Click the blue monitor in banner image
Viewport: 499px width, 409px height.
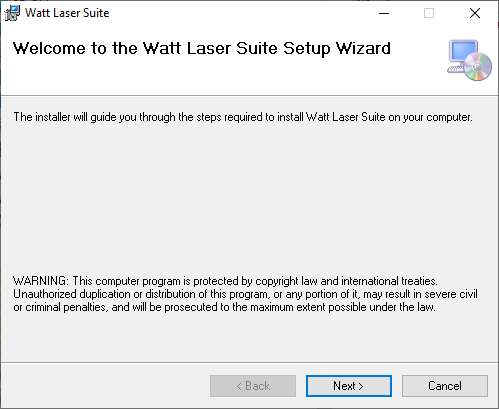[x=463, y=51]
